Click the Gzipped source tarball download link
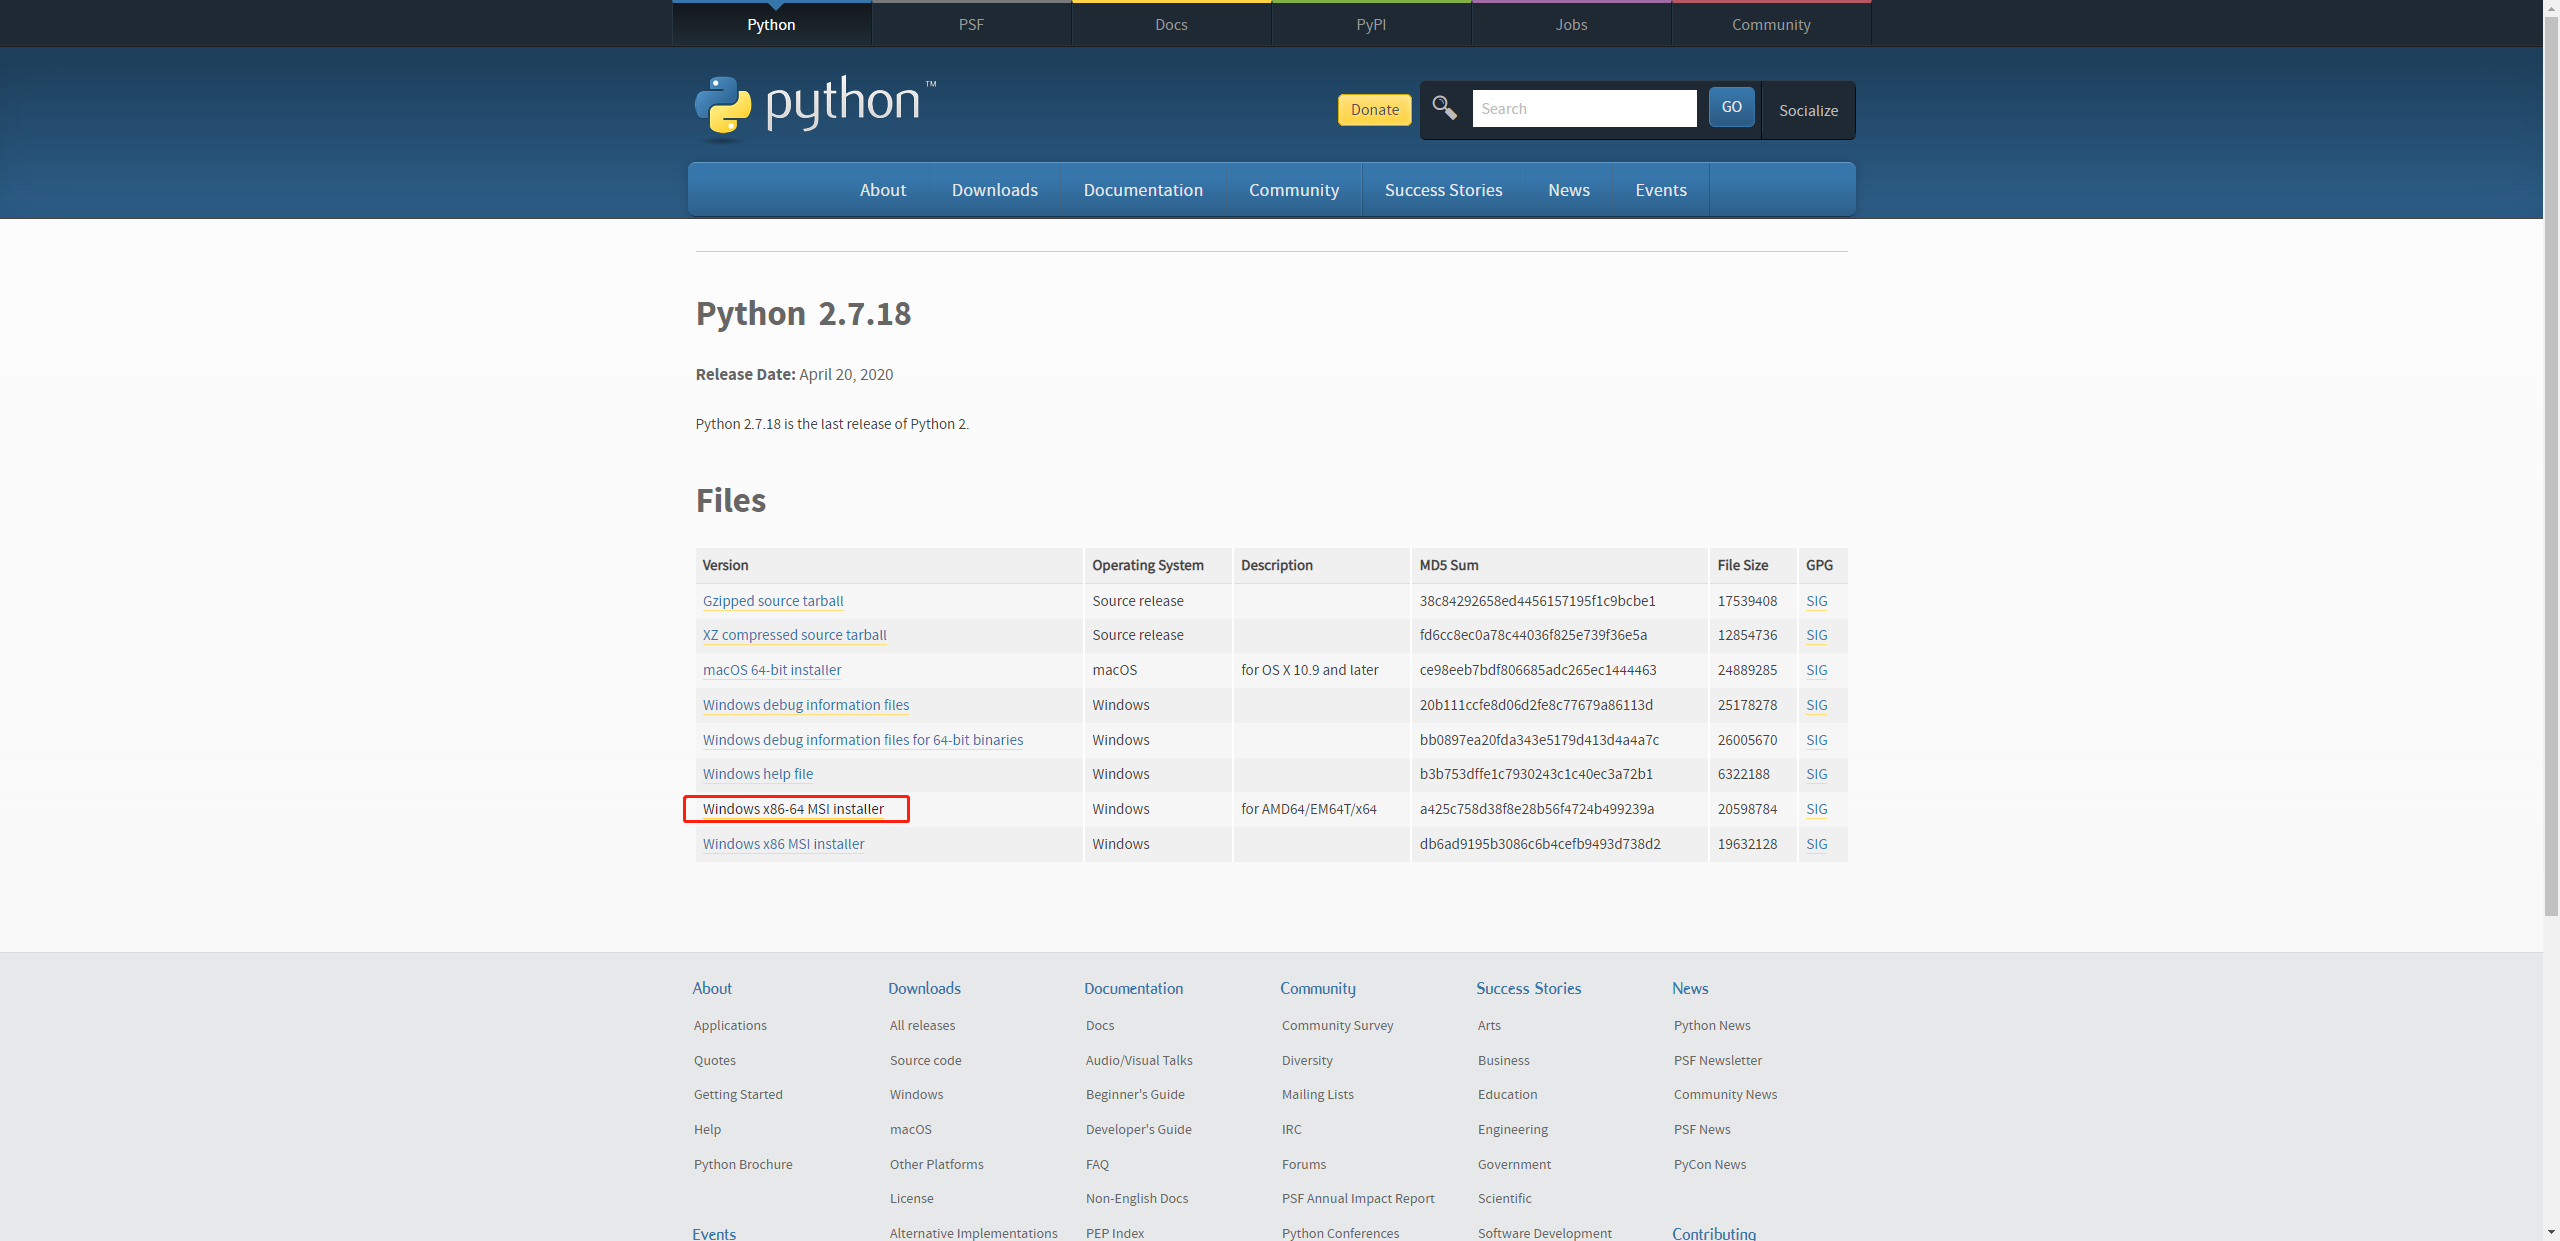 point(772,601)
